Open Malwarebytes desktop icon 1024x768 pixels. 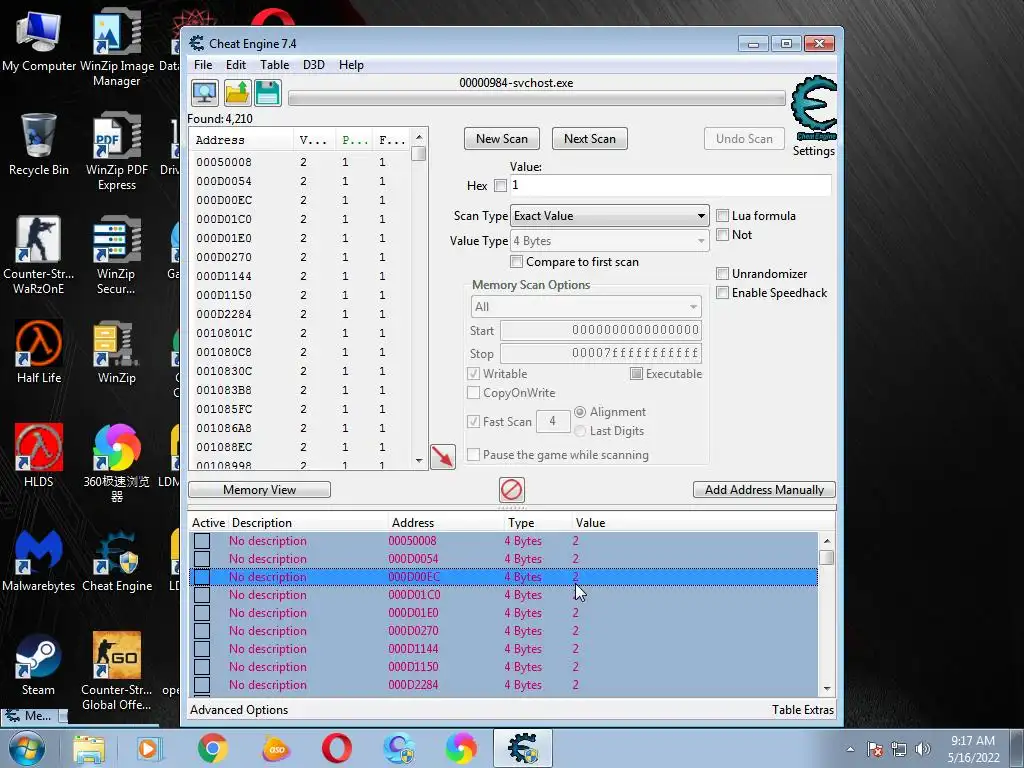[x=39, y=560]
